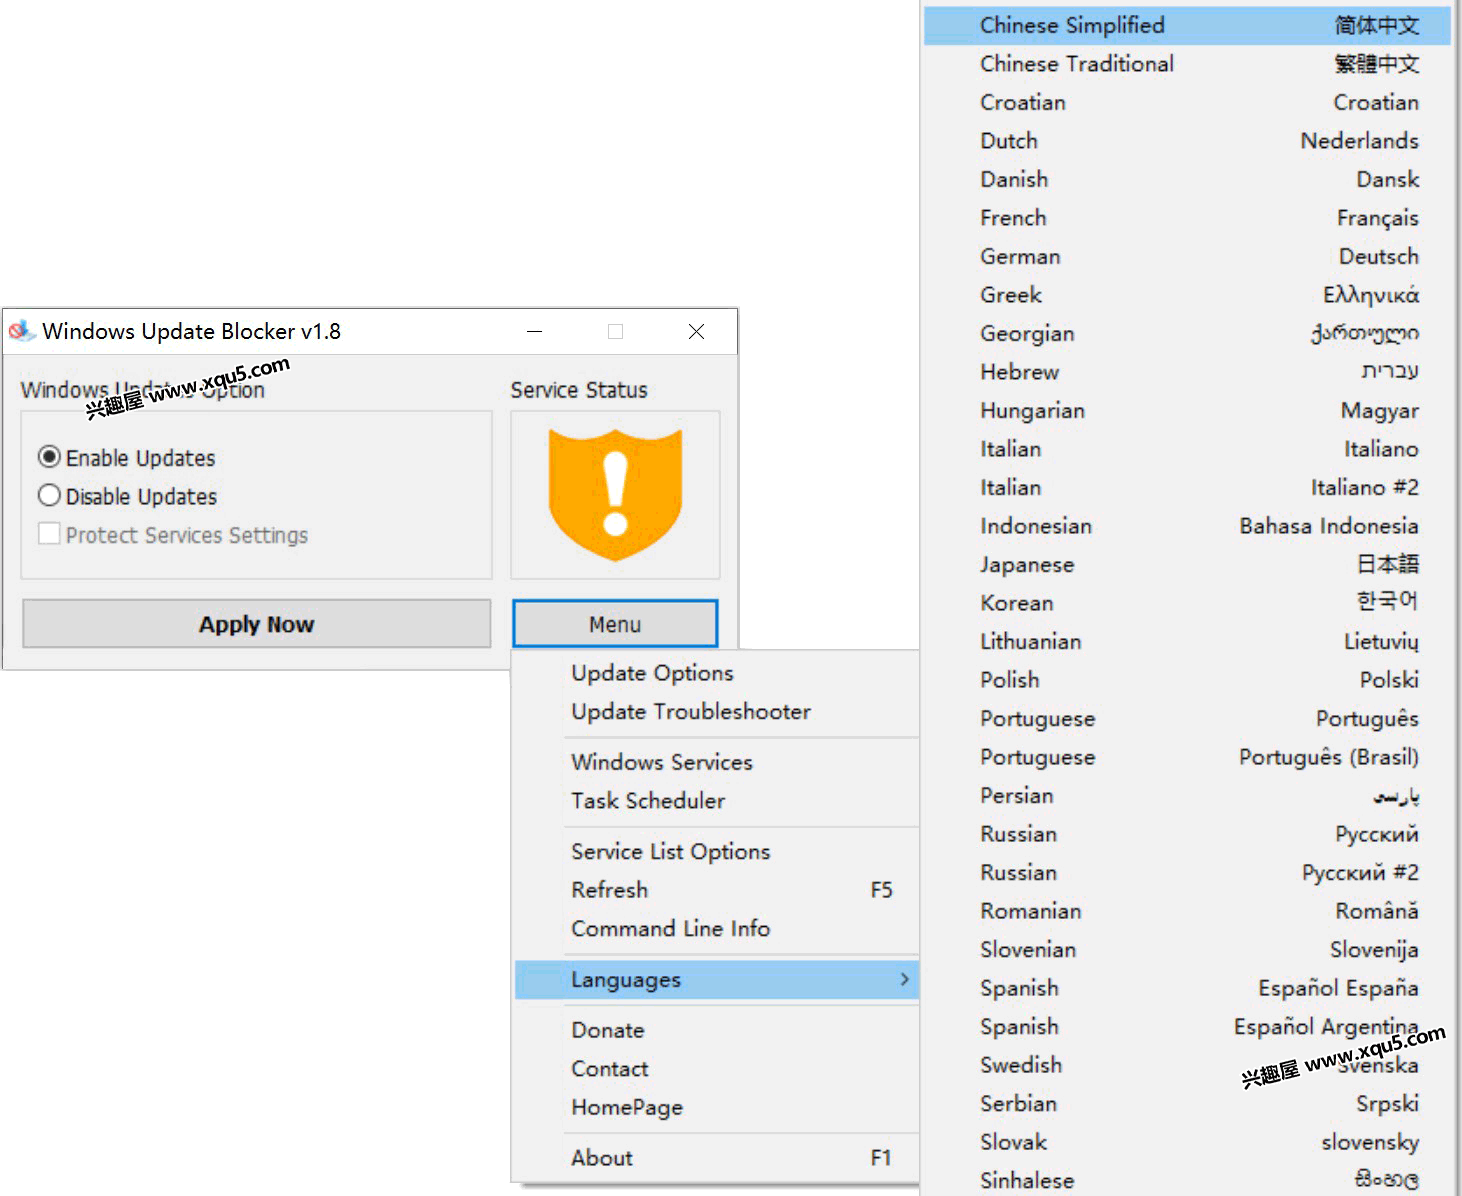Select Danish Dansk language

pyautogui.click(x=1187, y=179)
